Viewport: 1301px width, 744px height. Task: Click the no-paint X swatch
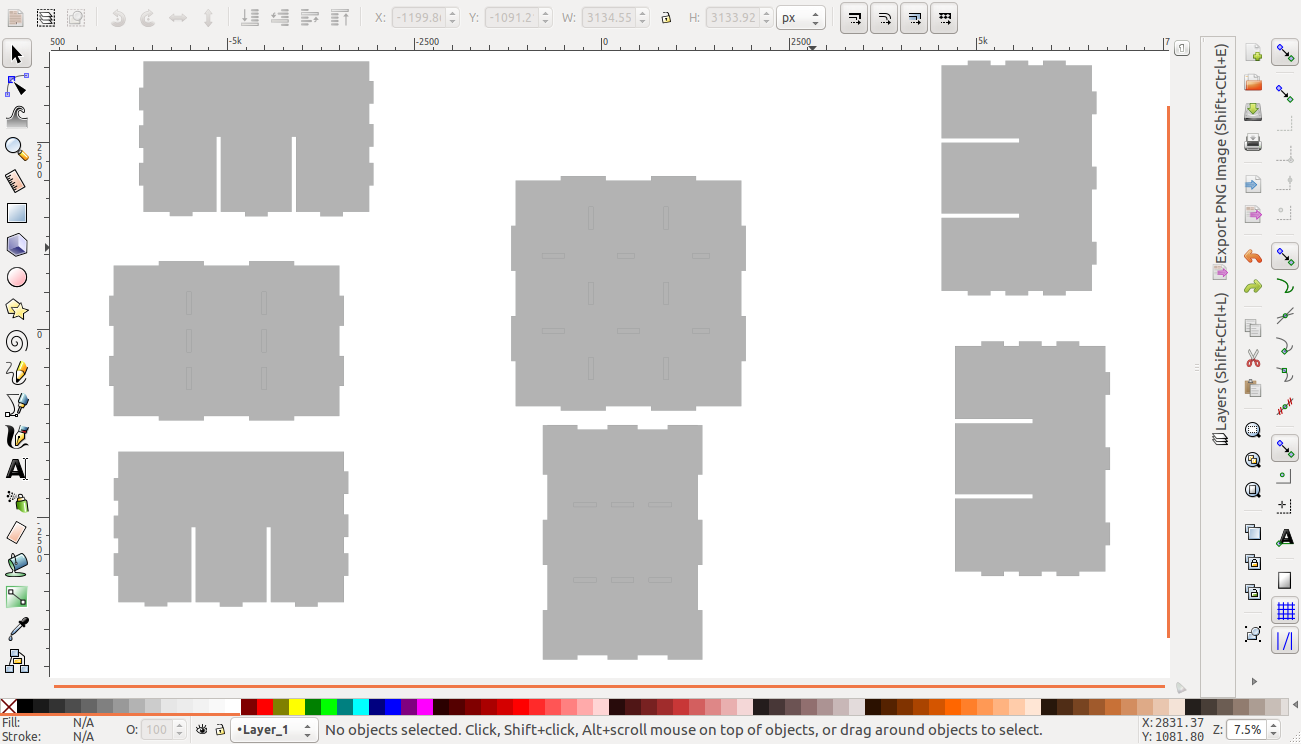(x=9, y=706)
